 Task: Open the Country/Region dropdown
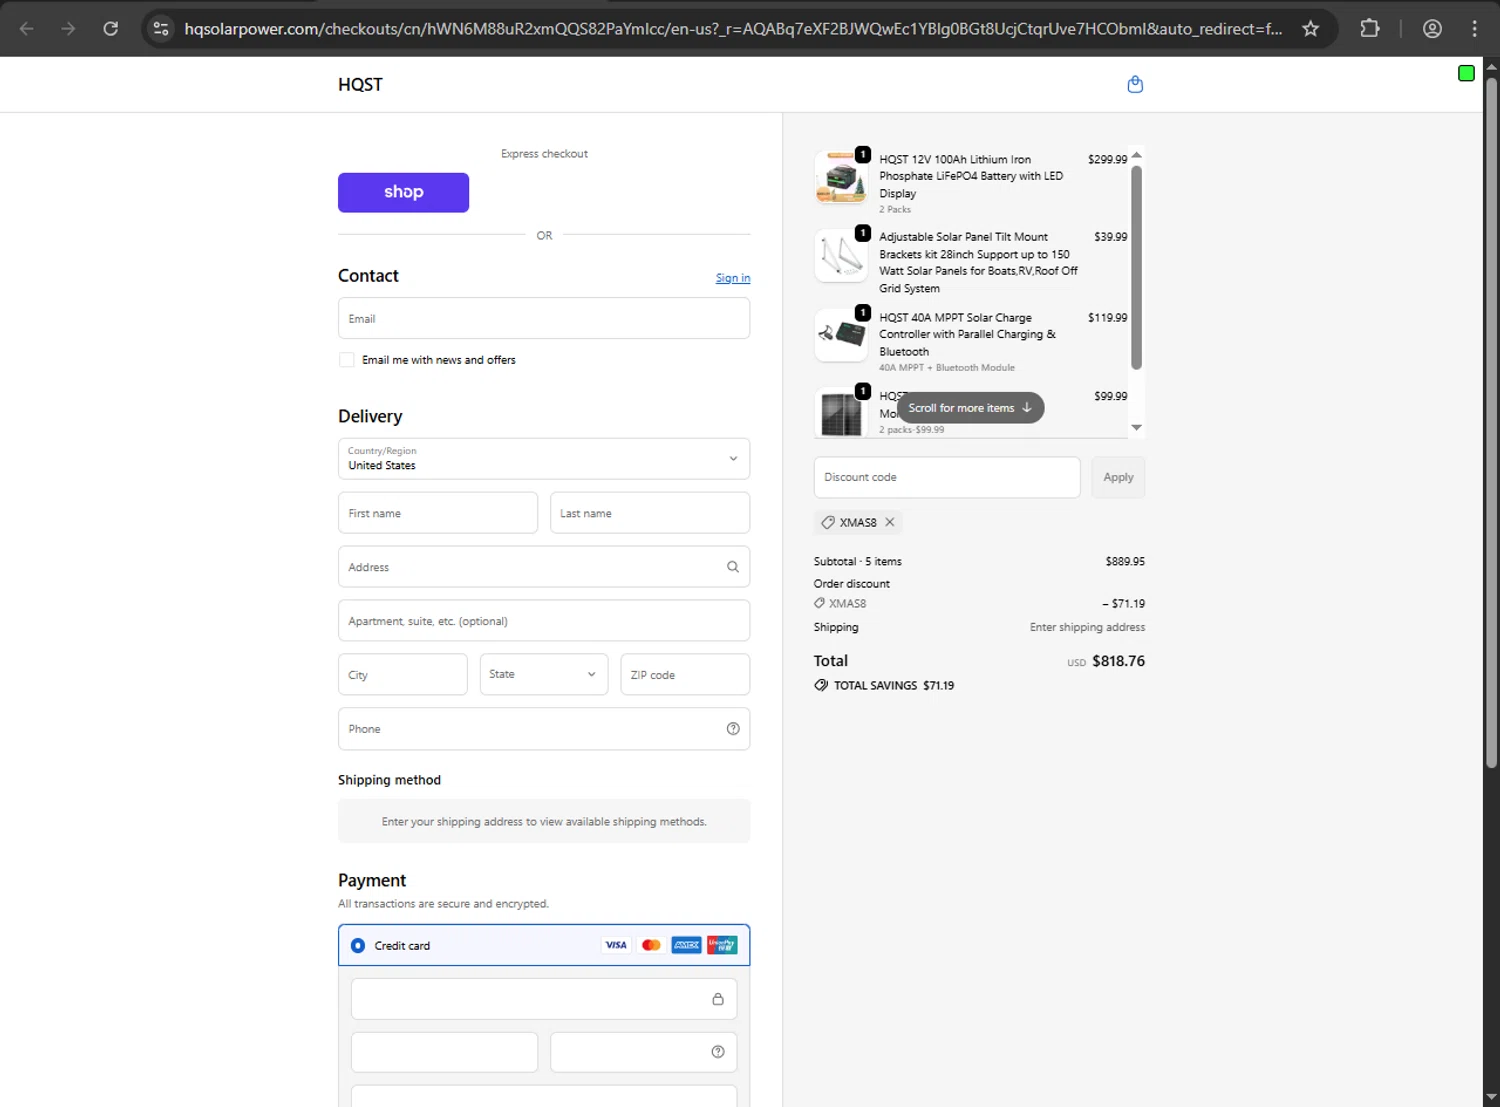pyautogui.click(x=544, y=459)
